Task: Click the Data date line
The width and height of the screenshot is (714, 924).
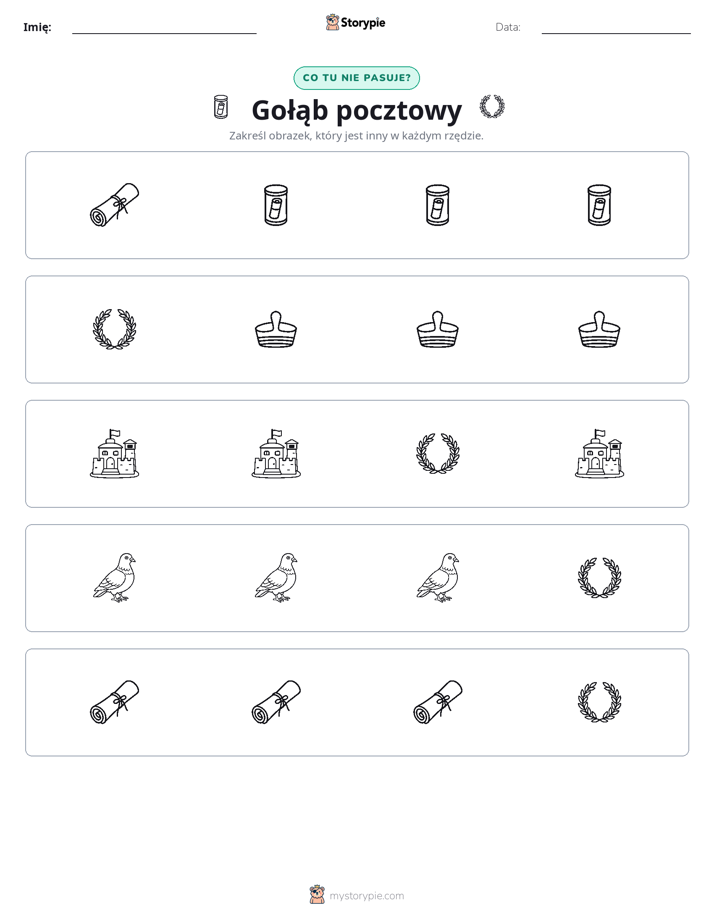Action: pyautogui.click(x=616, y=28)
